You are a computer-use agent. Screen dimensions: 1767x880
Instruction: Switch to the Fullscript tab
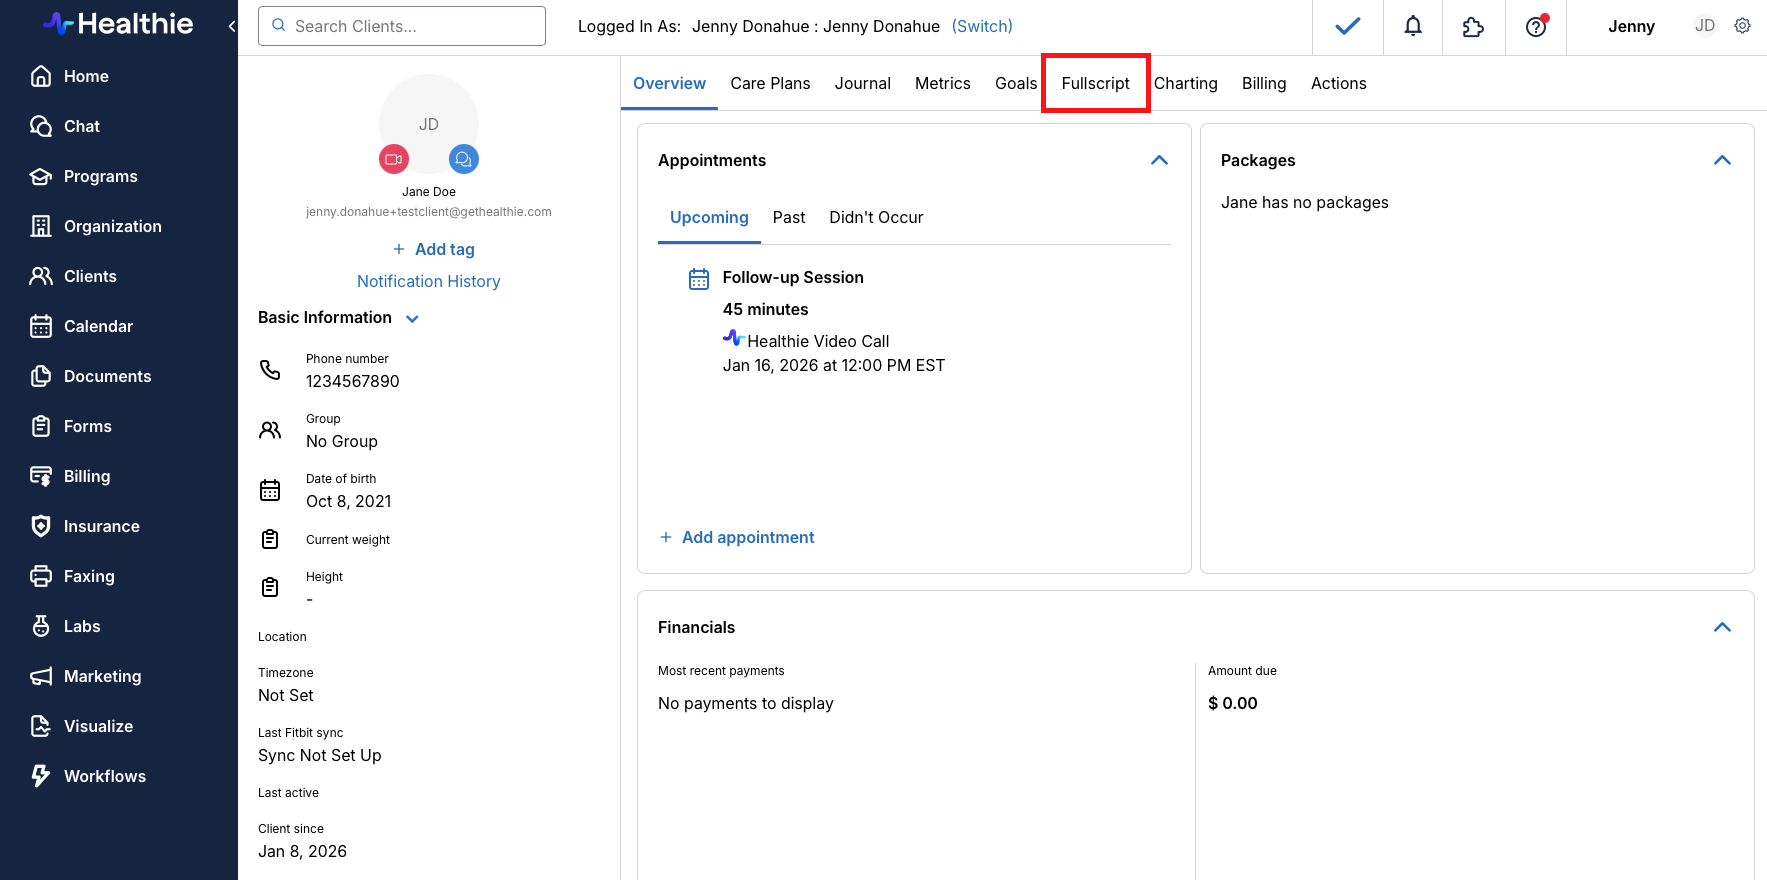(1096, 83)
